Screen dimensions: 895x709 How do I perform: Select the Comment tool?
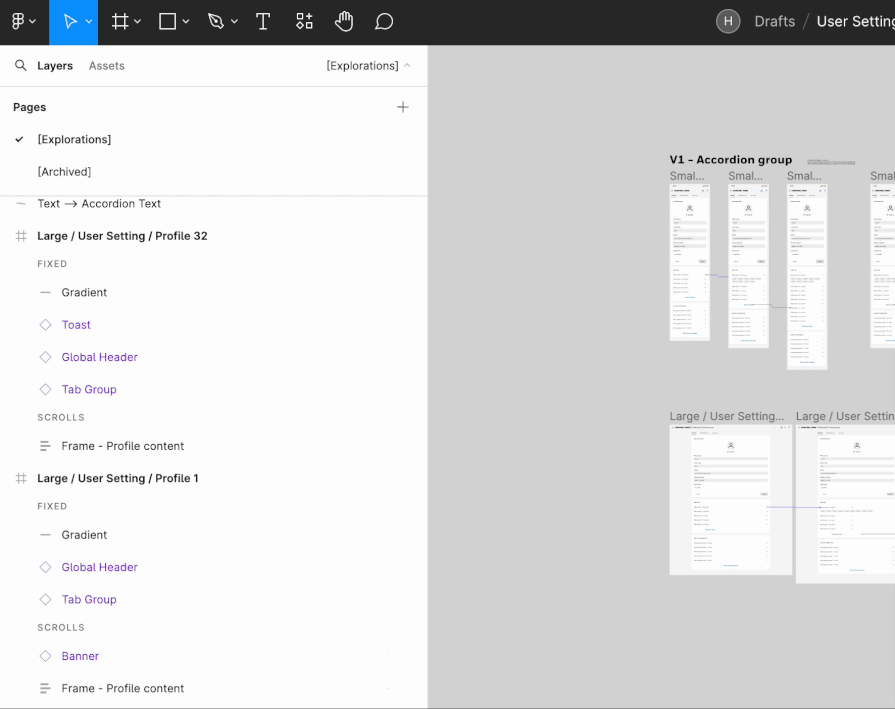click(384, 22)
